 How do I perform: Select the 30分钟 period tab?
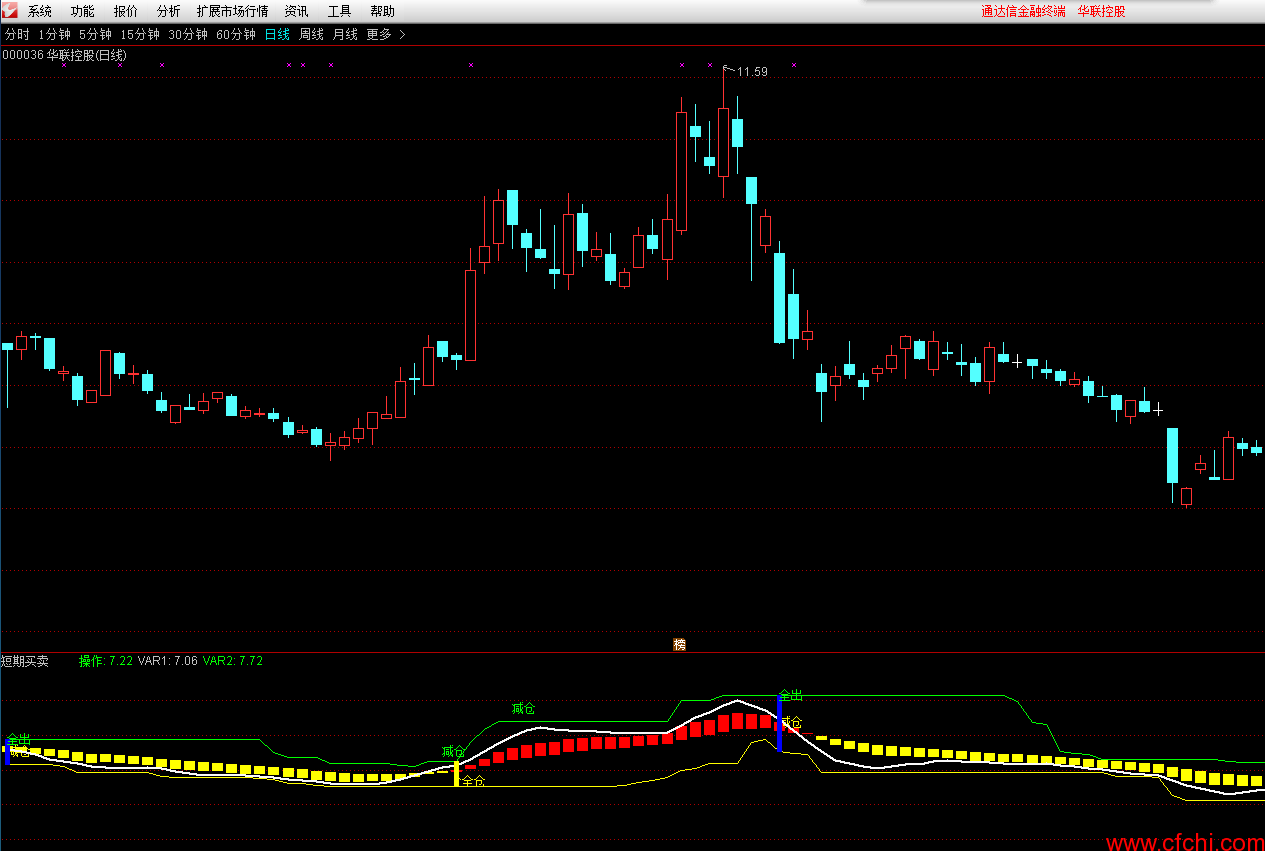click(x=188, y=34)
